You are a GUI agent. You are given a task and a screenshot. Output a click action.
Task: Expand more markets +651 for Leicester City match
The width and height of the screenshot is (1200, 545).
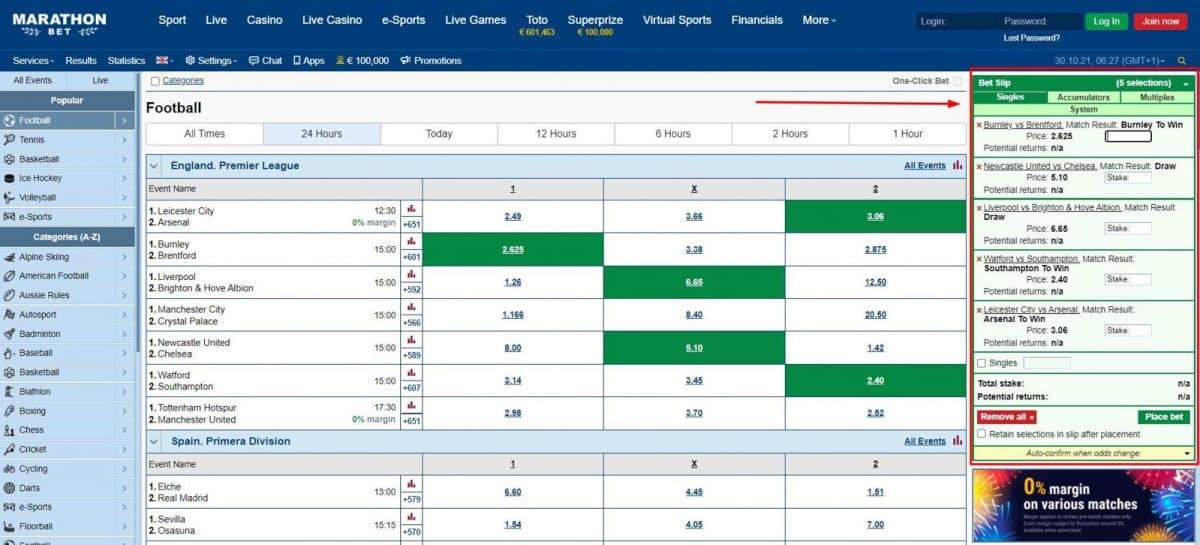click(411, 225)
